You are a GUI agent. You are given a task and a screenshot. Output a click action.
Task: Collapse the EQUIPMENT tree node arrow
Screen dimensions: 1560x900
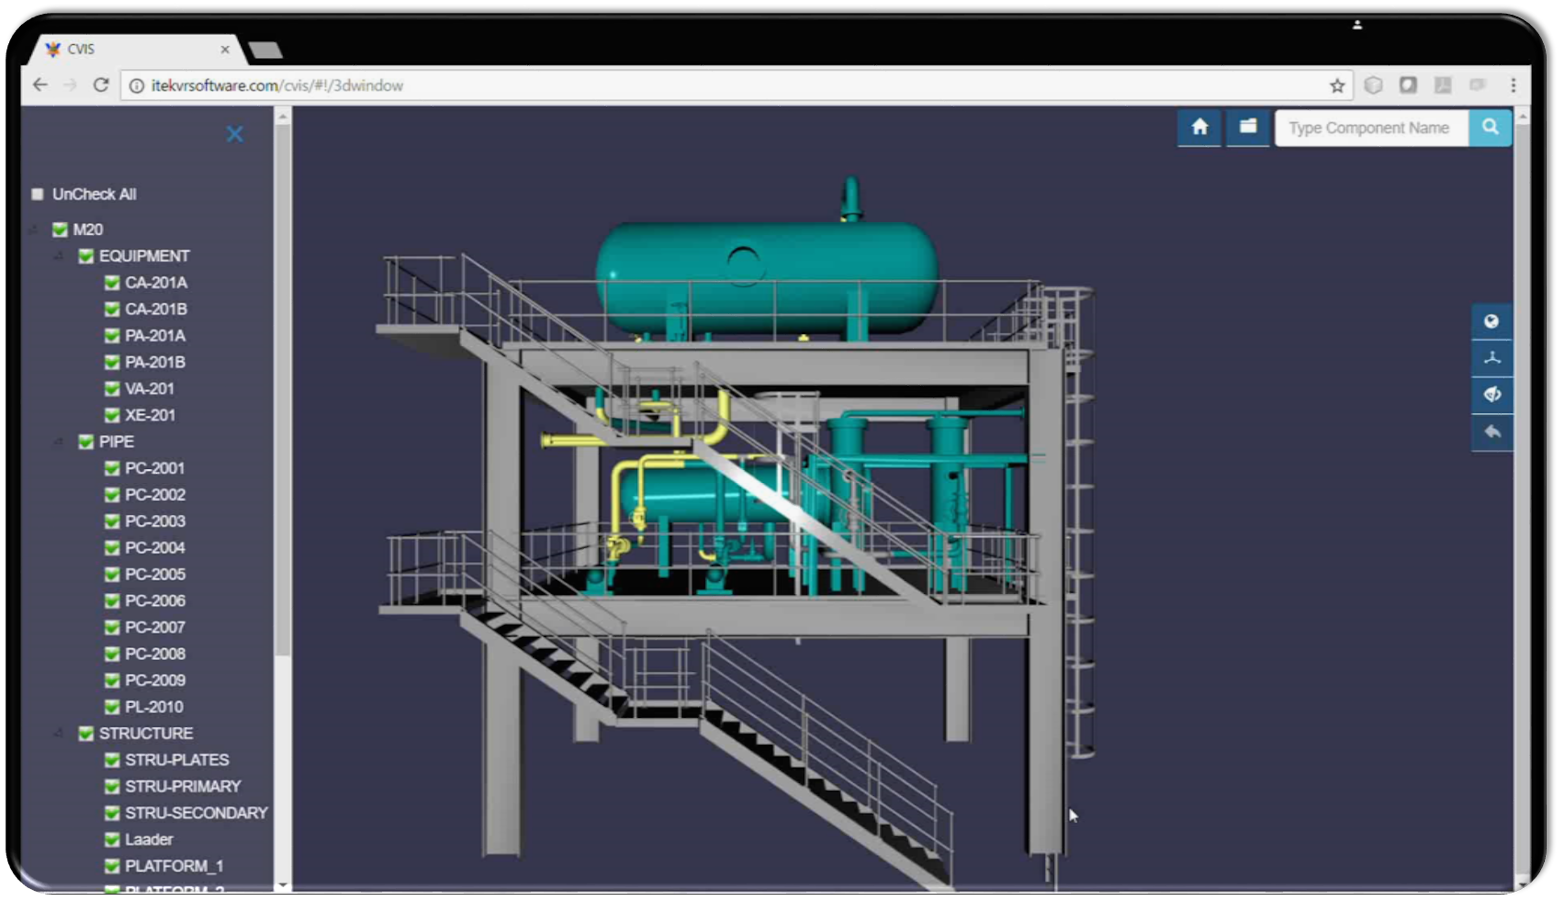(x=59, y=257)
